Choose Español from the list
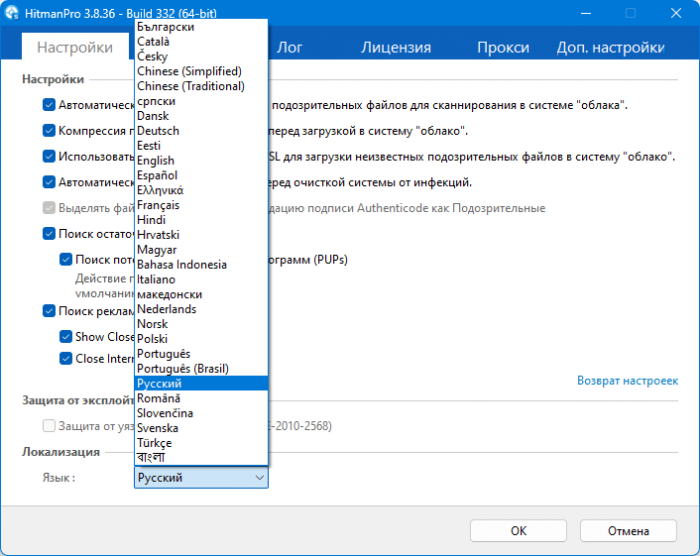Image resolution: width=700 pixels, height=556 pixels. [x=201, y=175]
